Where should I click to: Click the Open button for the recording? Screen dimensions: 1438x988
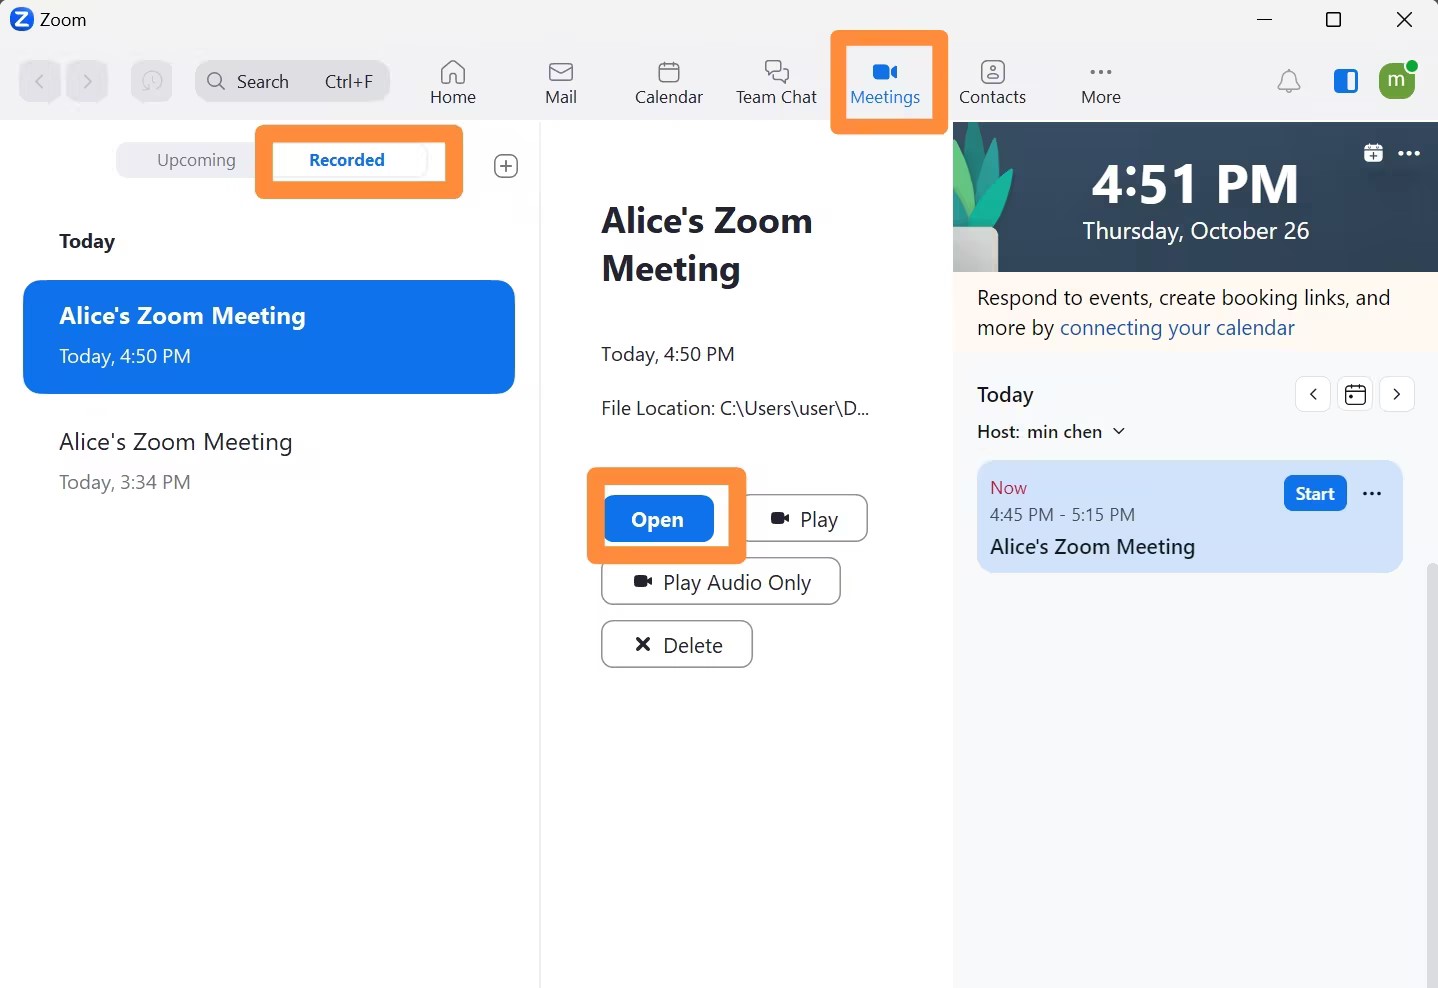point(658,519)
